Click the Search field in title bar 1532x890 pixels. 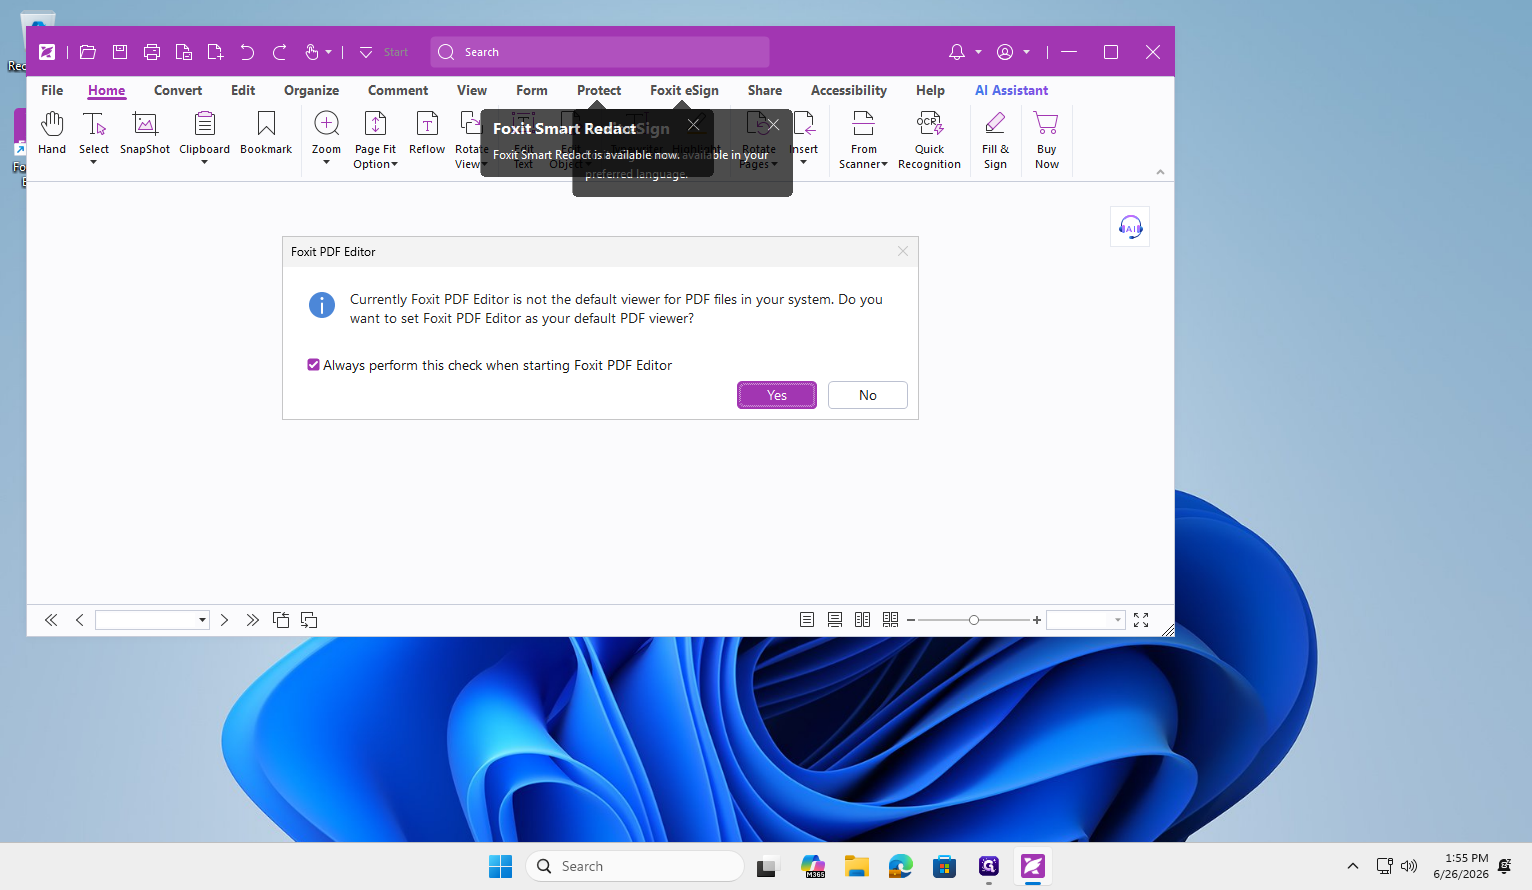pyautogui.click(x=600, y=52)
